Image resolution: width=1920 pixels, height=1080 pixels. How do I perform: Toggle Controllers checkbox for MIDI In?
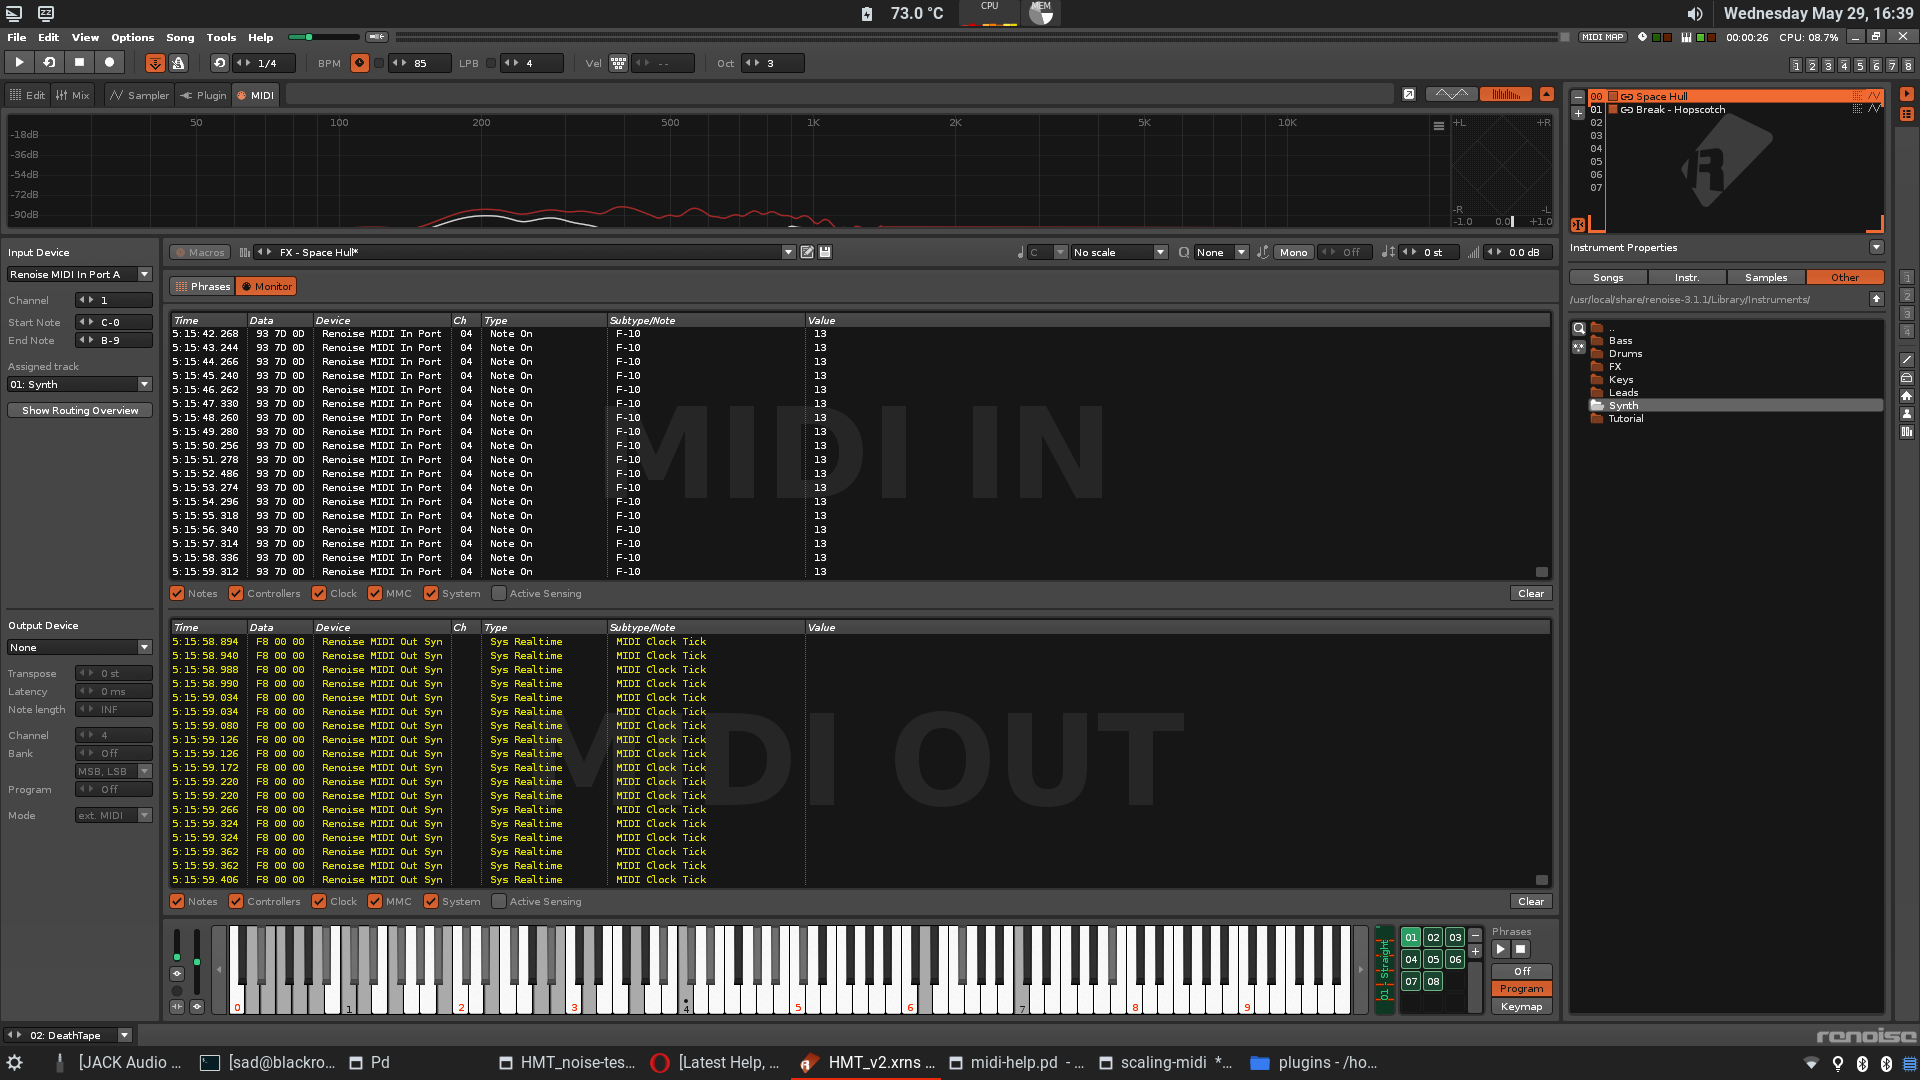(236, 593)
